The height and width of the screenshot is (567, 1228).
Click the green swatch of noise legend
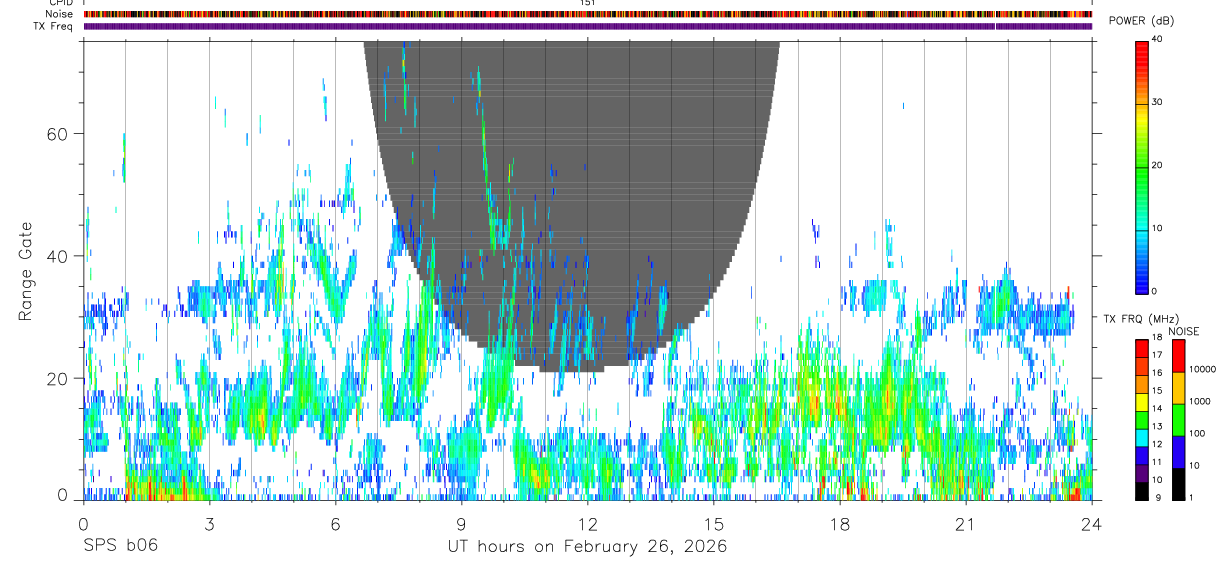[1178, 420]
